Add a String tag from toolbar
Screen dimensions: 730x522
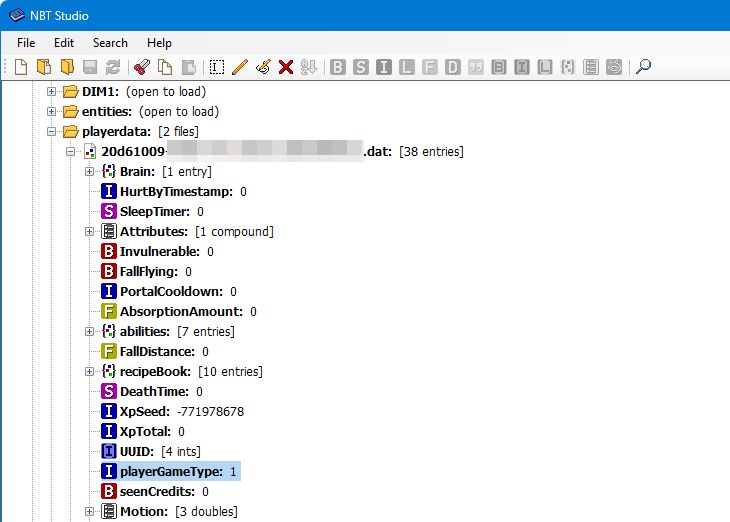click(x=476, y=67)
